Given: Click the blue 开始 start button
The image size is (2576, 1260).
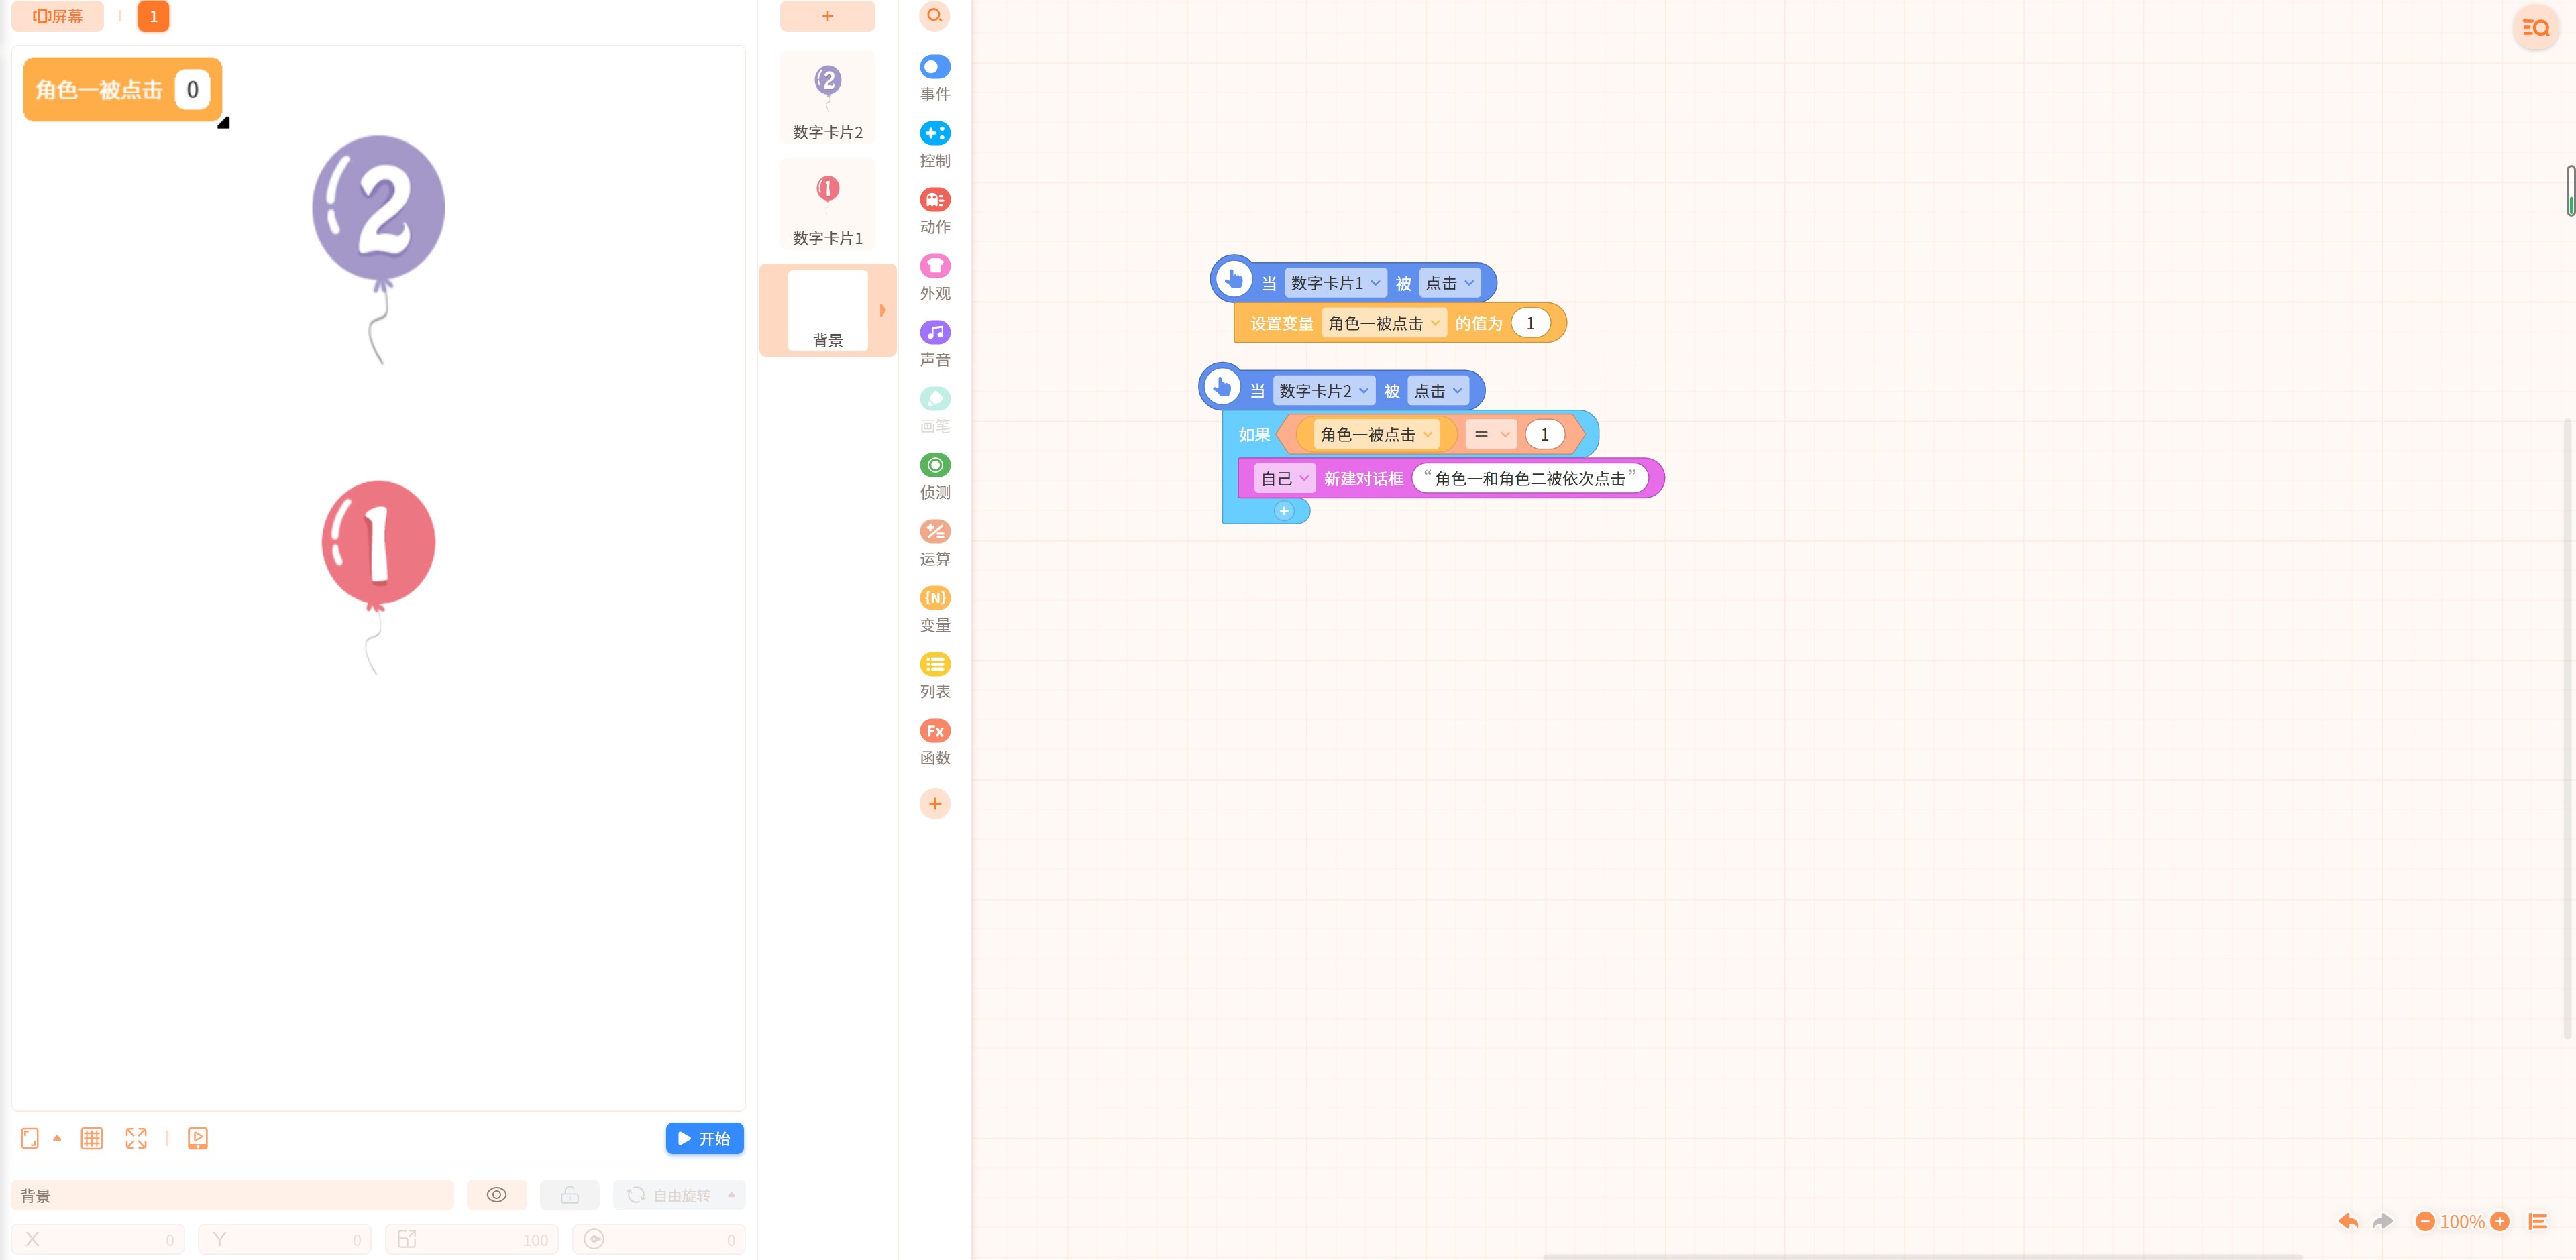Looking at the screenshot, I should coord(704,1138).
